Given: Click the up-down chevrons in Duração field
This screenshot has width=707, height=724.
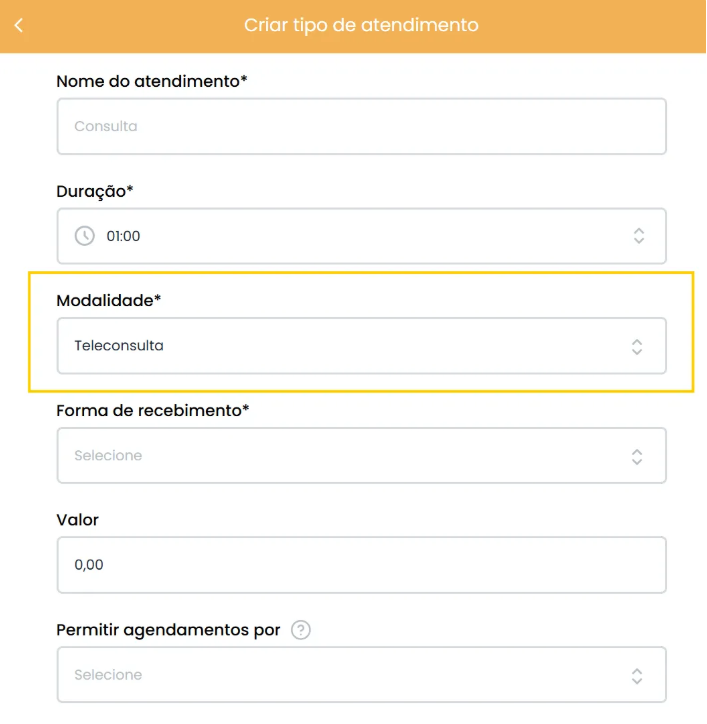Looking at the screenshot, I should (x=639, y=236).
